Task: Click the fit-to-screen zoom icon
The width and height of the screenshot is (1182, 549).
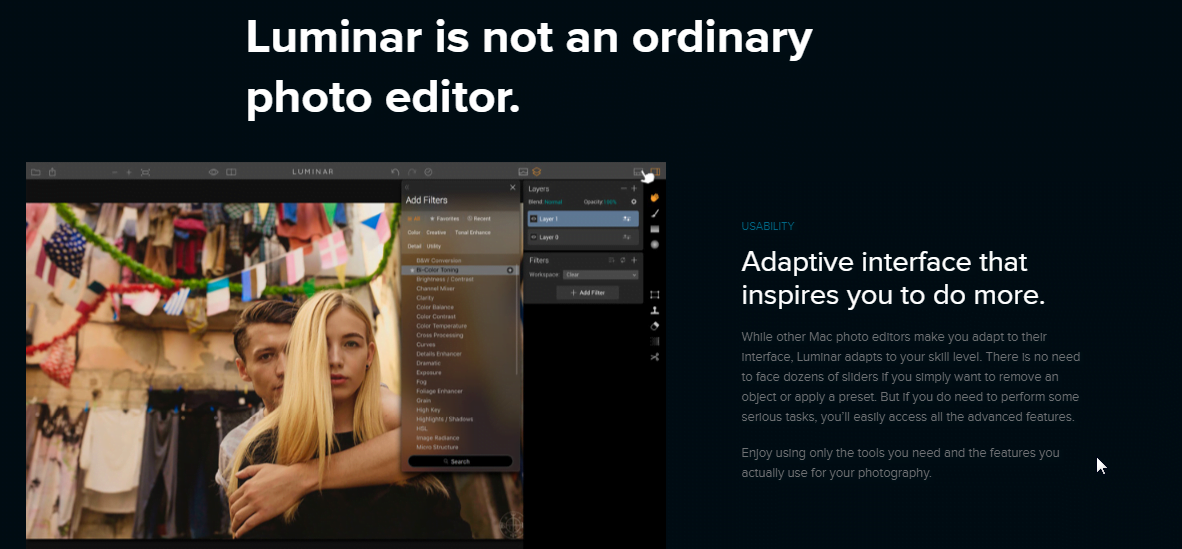Action: click(145, 173)
